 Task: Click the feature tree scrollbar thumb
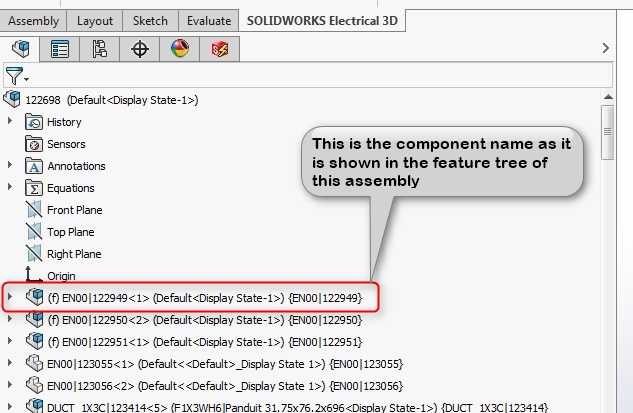pos(608,132)
